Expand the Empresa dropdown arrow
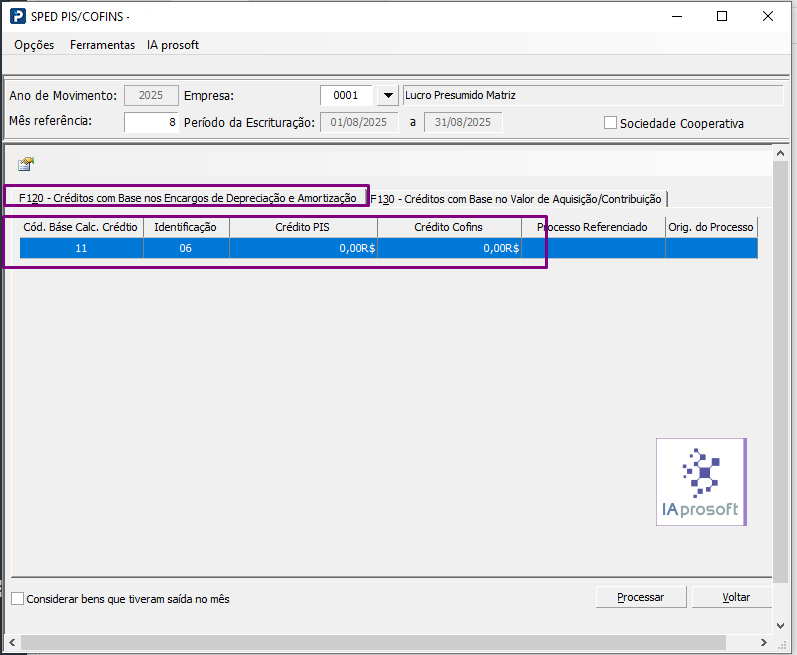This screenshot has width=797, height=655. click(x=388, y=95)
